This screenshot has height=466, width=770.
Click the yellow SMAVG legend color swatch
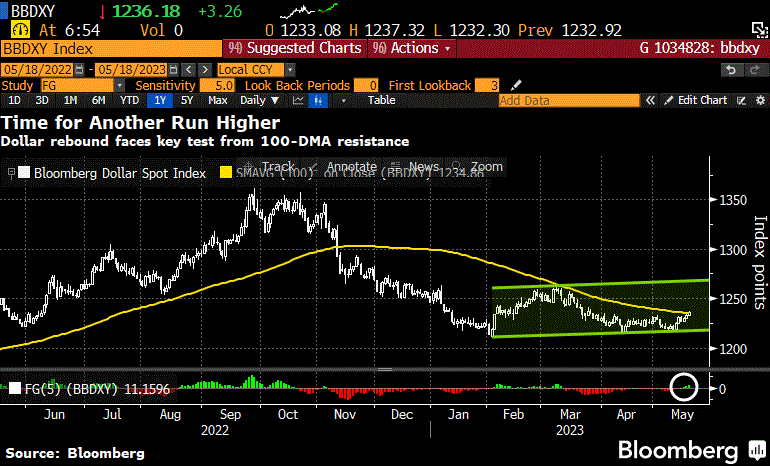coord(226,173)
